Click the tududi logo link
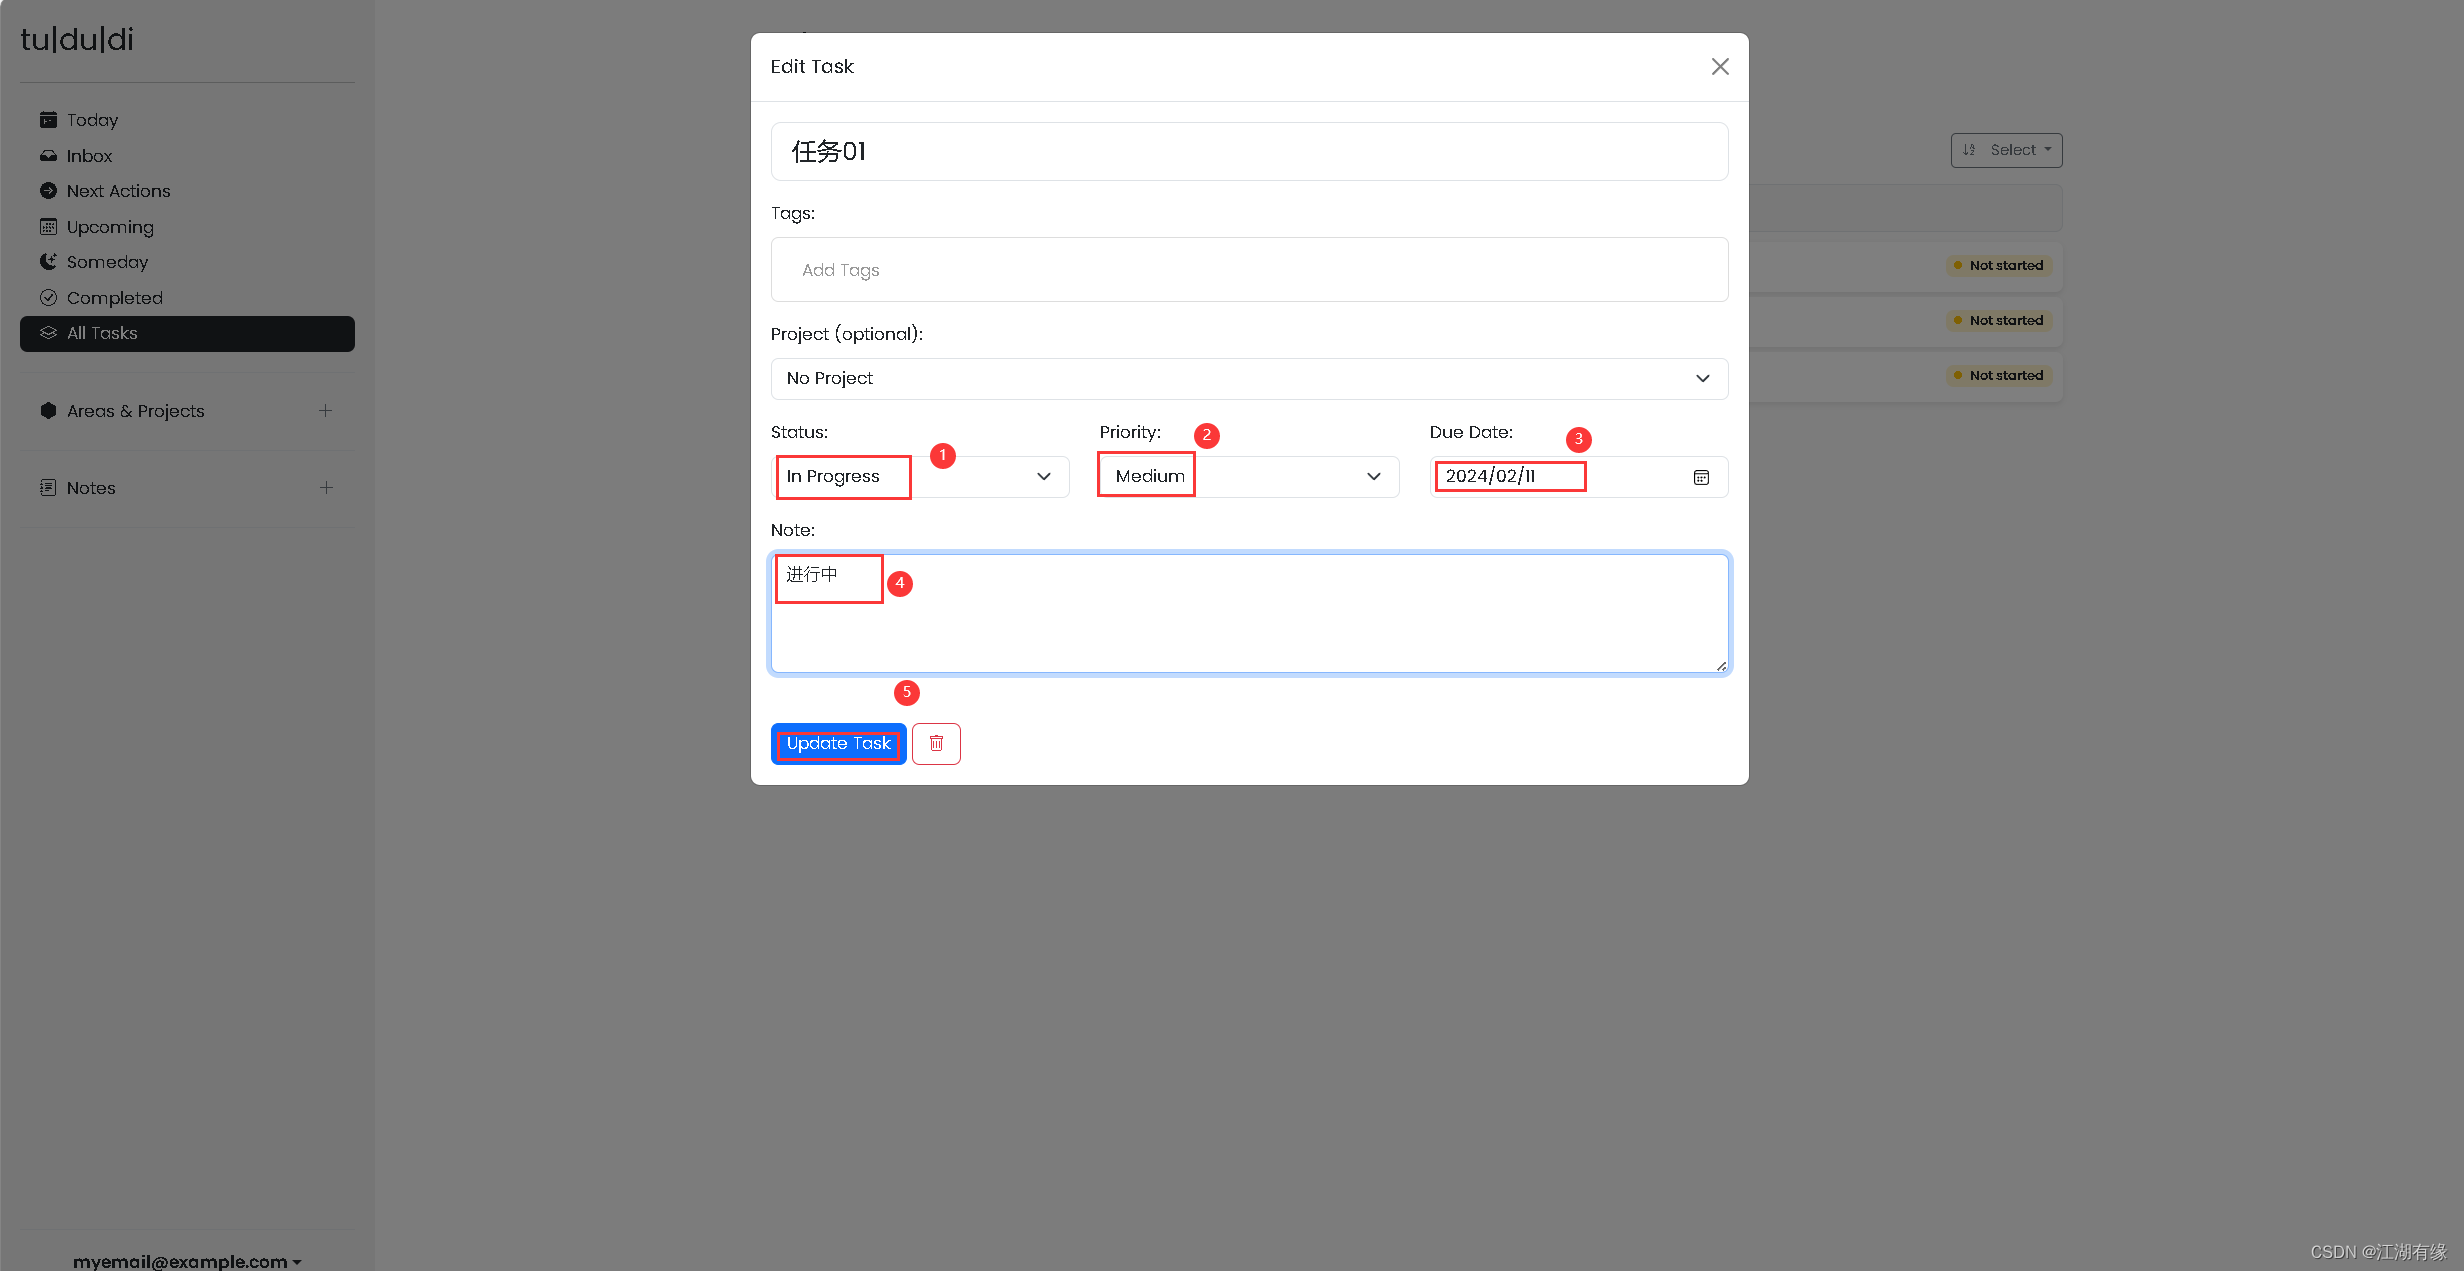The width and height of the screenshot is (2464, 1271). [77, 40]
